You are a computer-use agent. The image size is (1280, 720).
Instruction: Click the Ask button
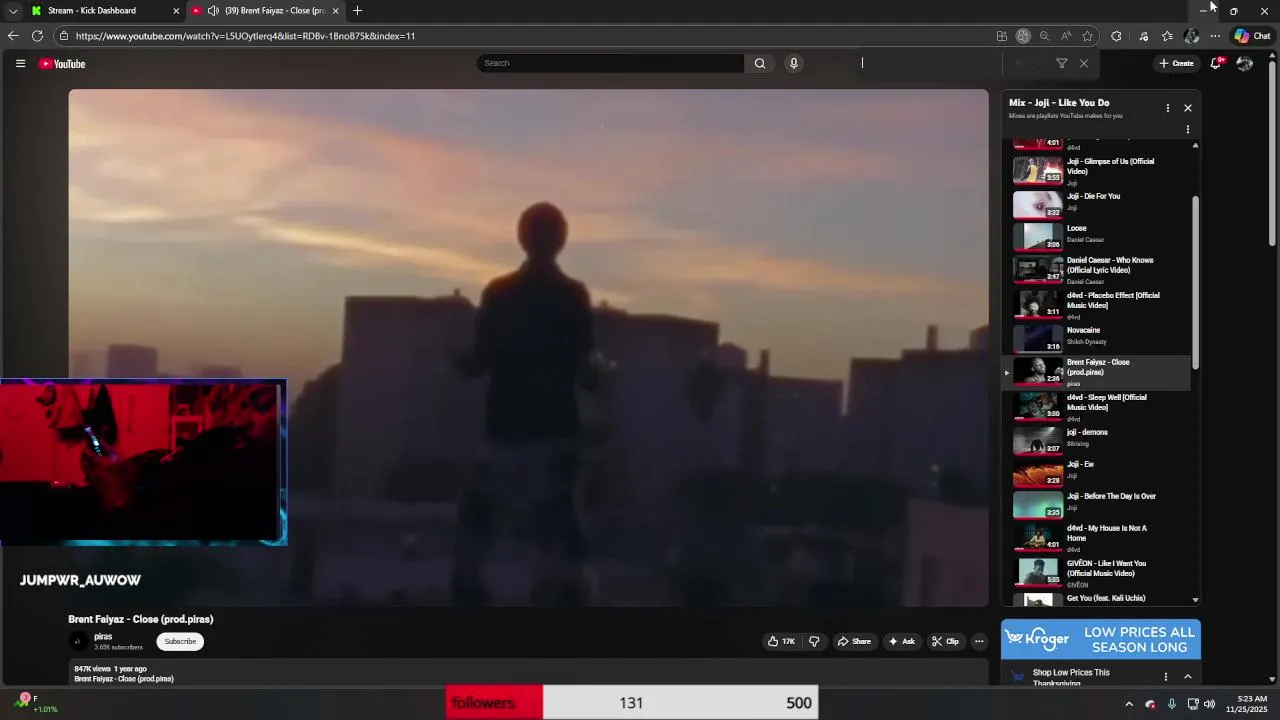pos(901,641)
